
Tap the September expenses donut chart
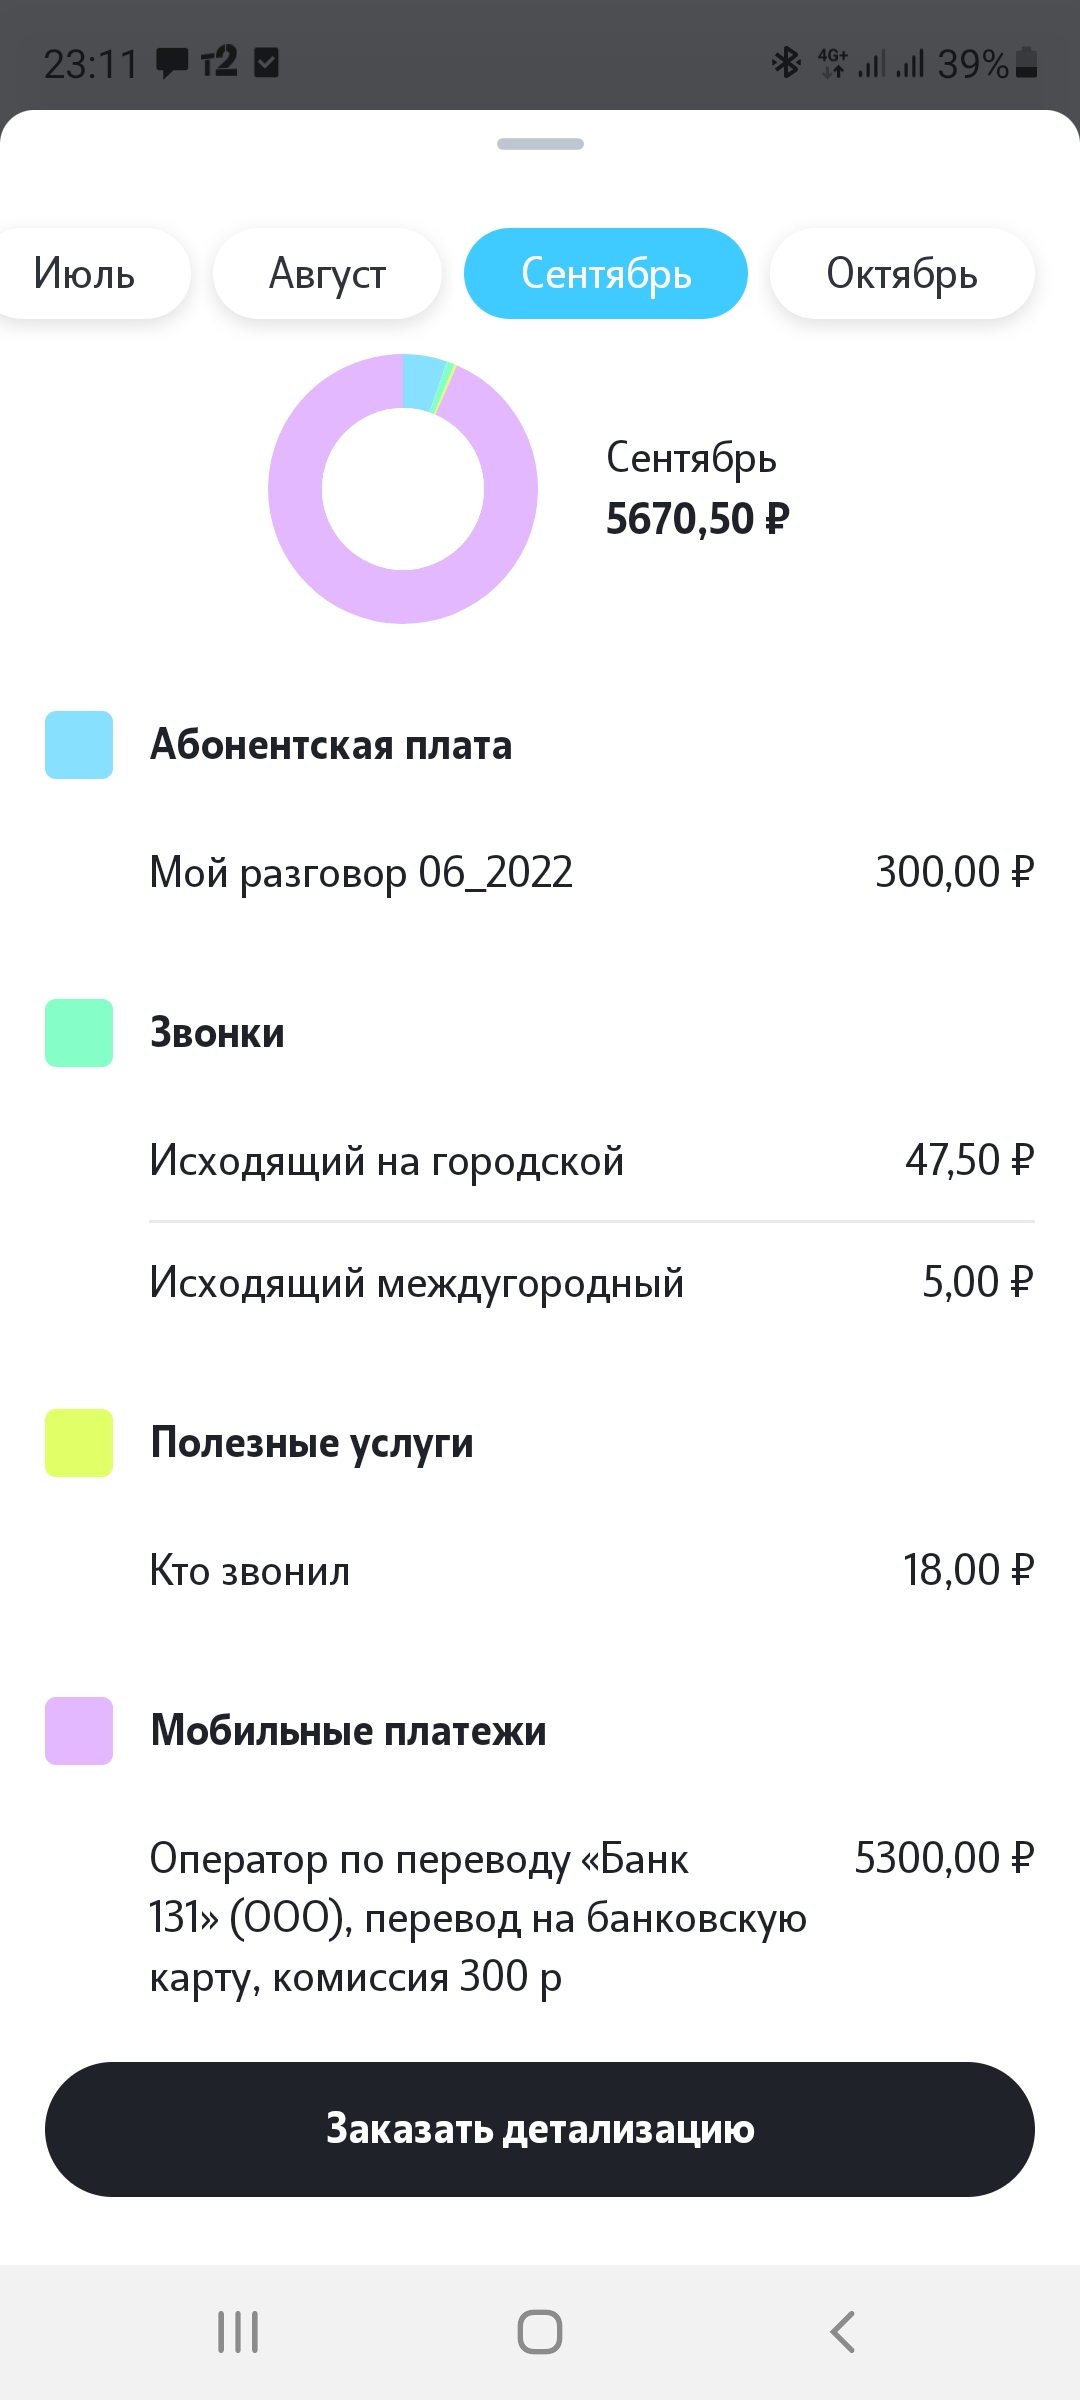point(403,489)
